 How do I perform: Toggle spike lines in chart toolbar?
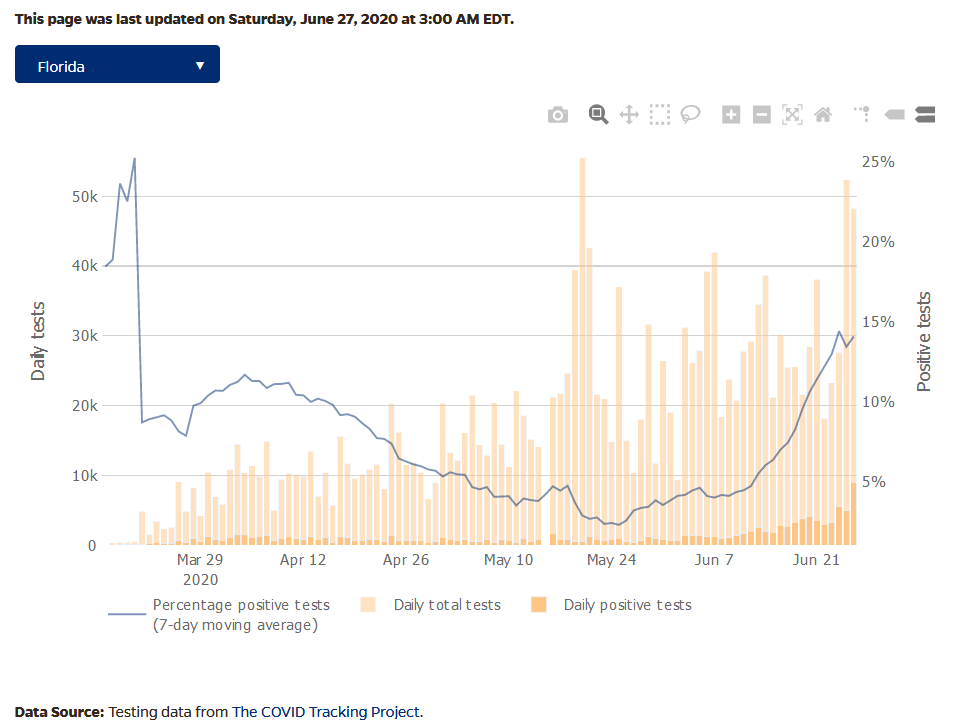click(862, 115)
